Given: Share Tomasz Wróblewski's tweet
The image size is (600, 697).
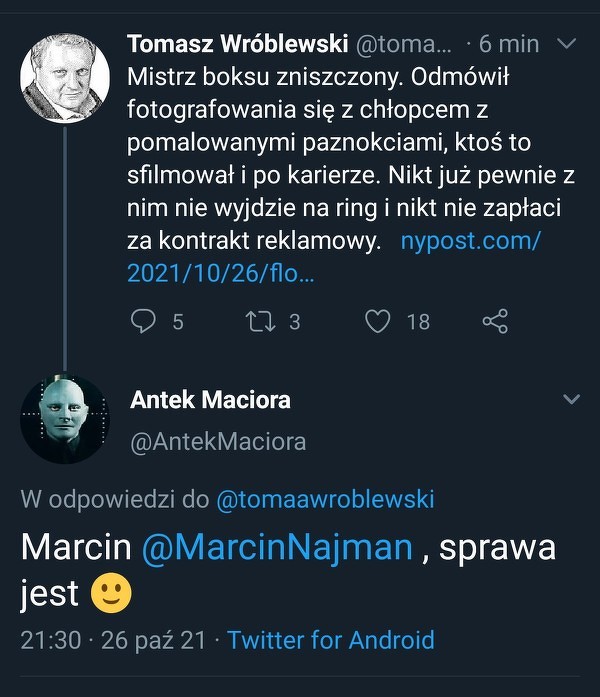Looking at the screenshot, I should coord(495,321).
